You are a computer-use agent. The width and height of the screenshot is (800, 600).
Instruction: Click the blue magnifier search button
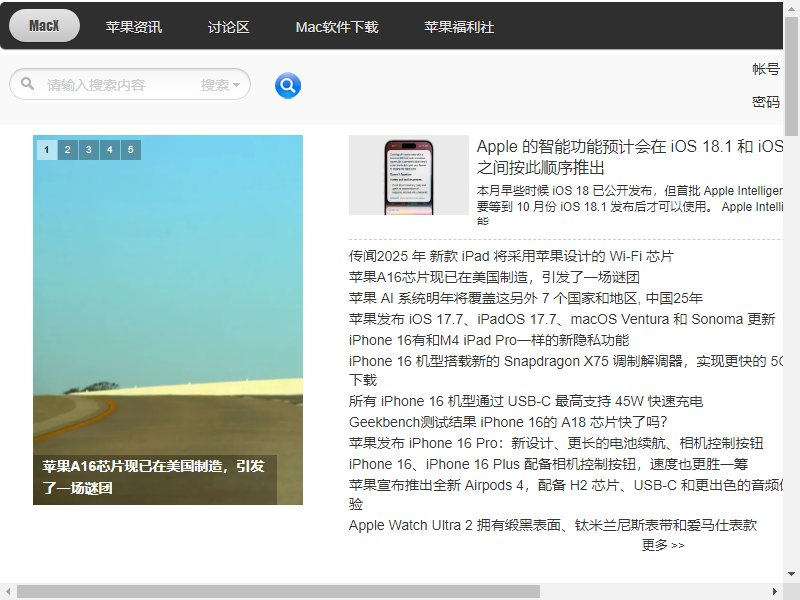[x=288, y=85]
